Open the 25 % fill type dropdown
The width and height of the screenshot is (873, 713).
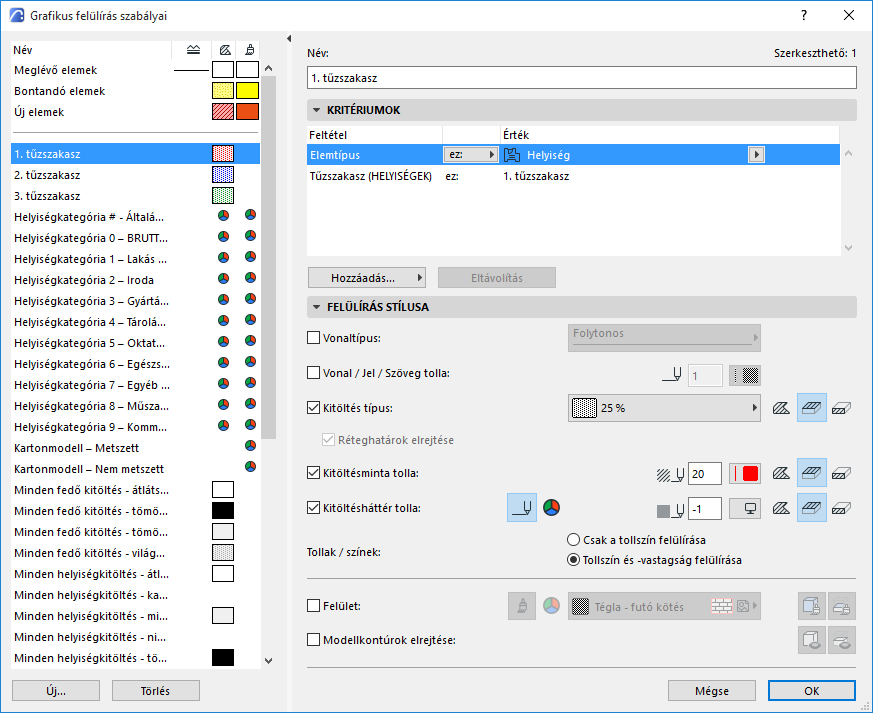click(664, 408)
